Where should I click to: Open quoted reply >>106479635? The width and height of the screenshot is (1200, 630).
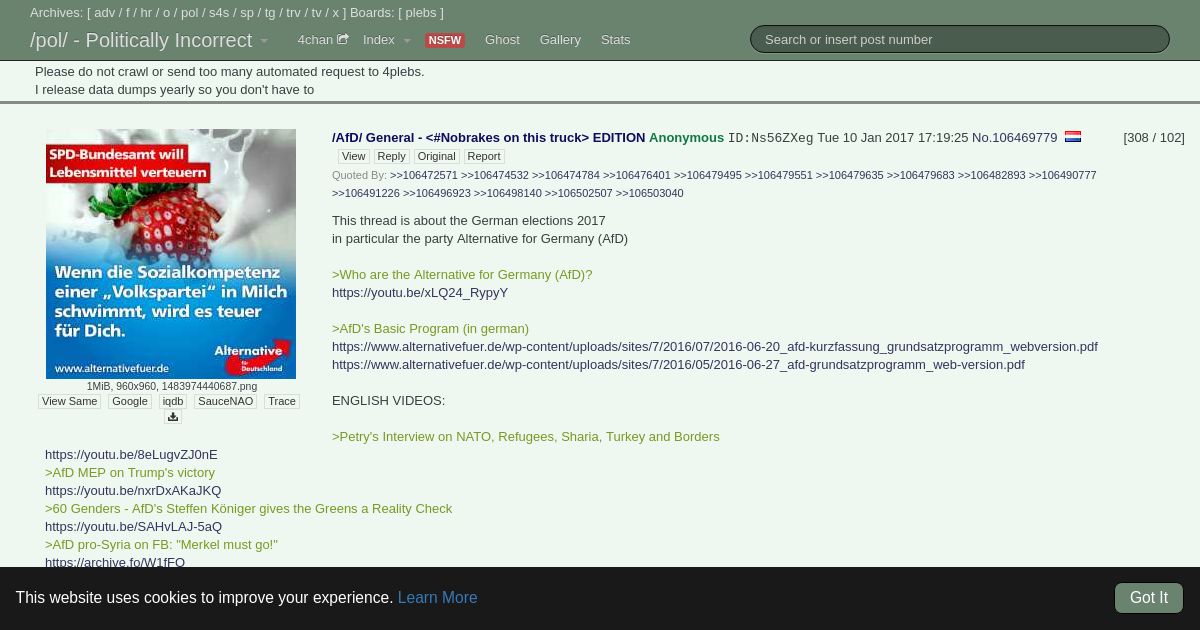[850, 175]
